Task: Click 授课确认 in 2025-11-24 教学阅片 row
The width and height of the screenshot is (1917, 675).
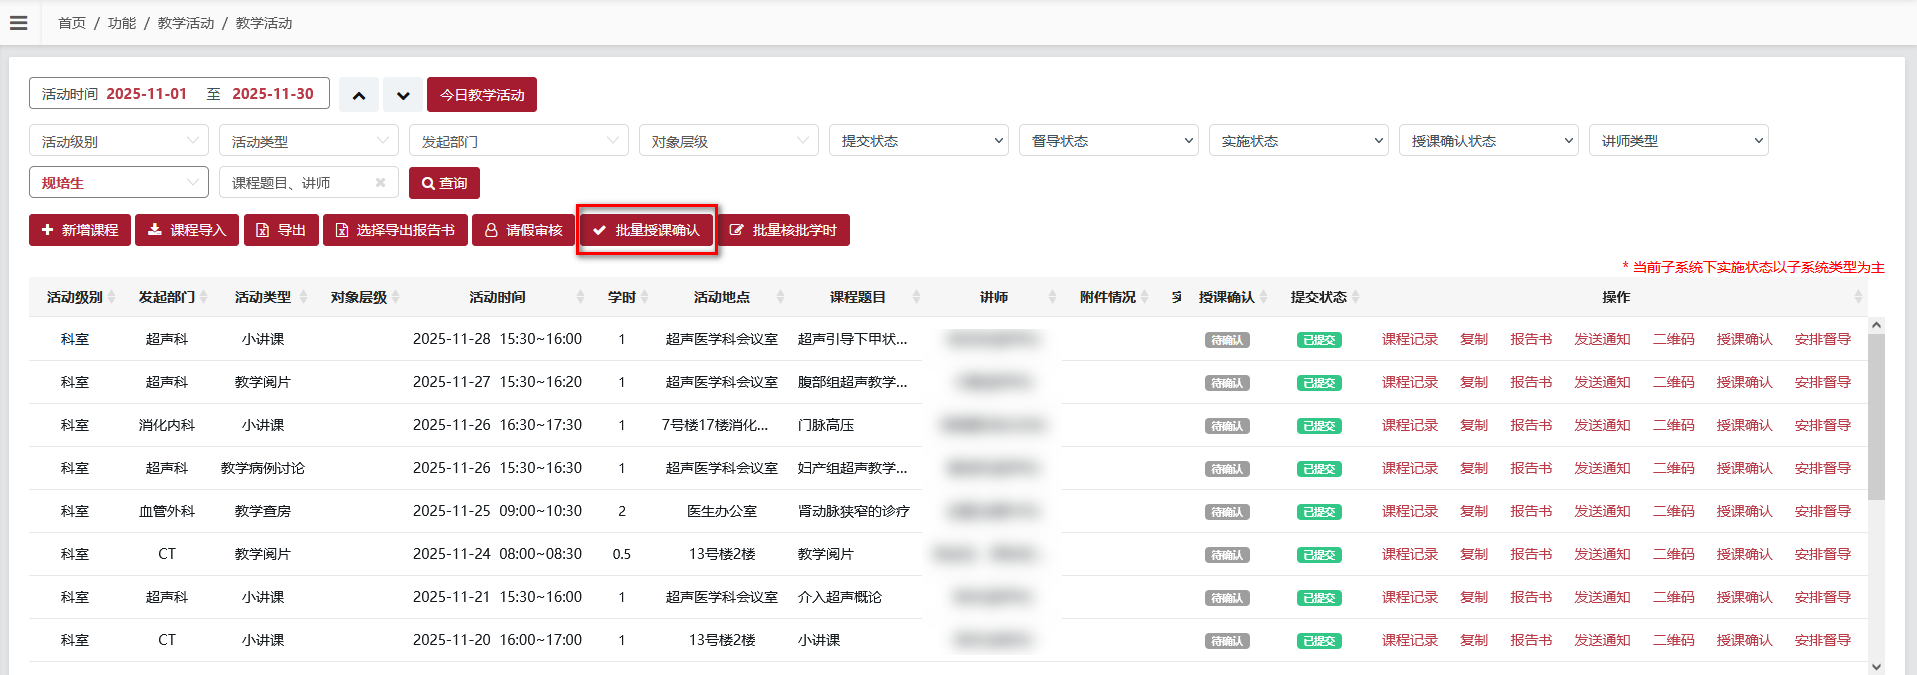Action: click(x=1744, y=554)
